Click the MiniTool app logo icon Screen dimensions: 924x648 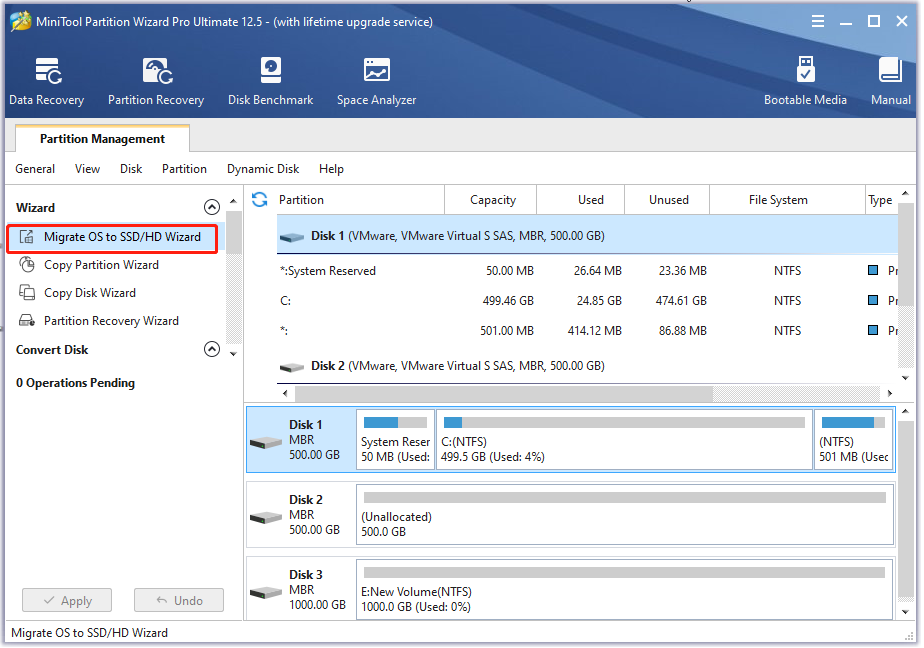click(21, 21)
